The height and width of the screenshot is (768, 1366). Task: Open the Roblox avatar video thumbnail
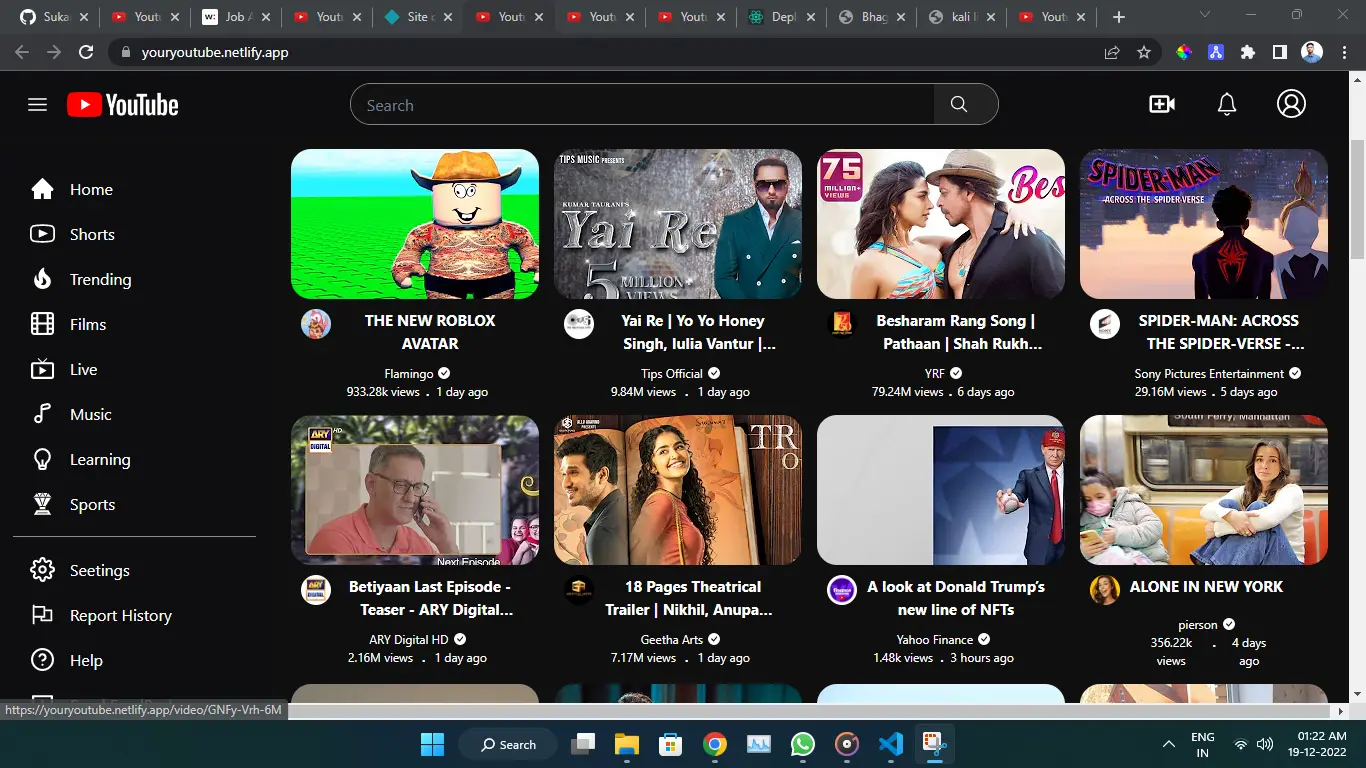(x=415, y=224)
